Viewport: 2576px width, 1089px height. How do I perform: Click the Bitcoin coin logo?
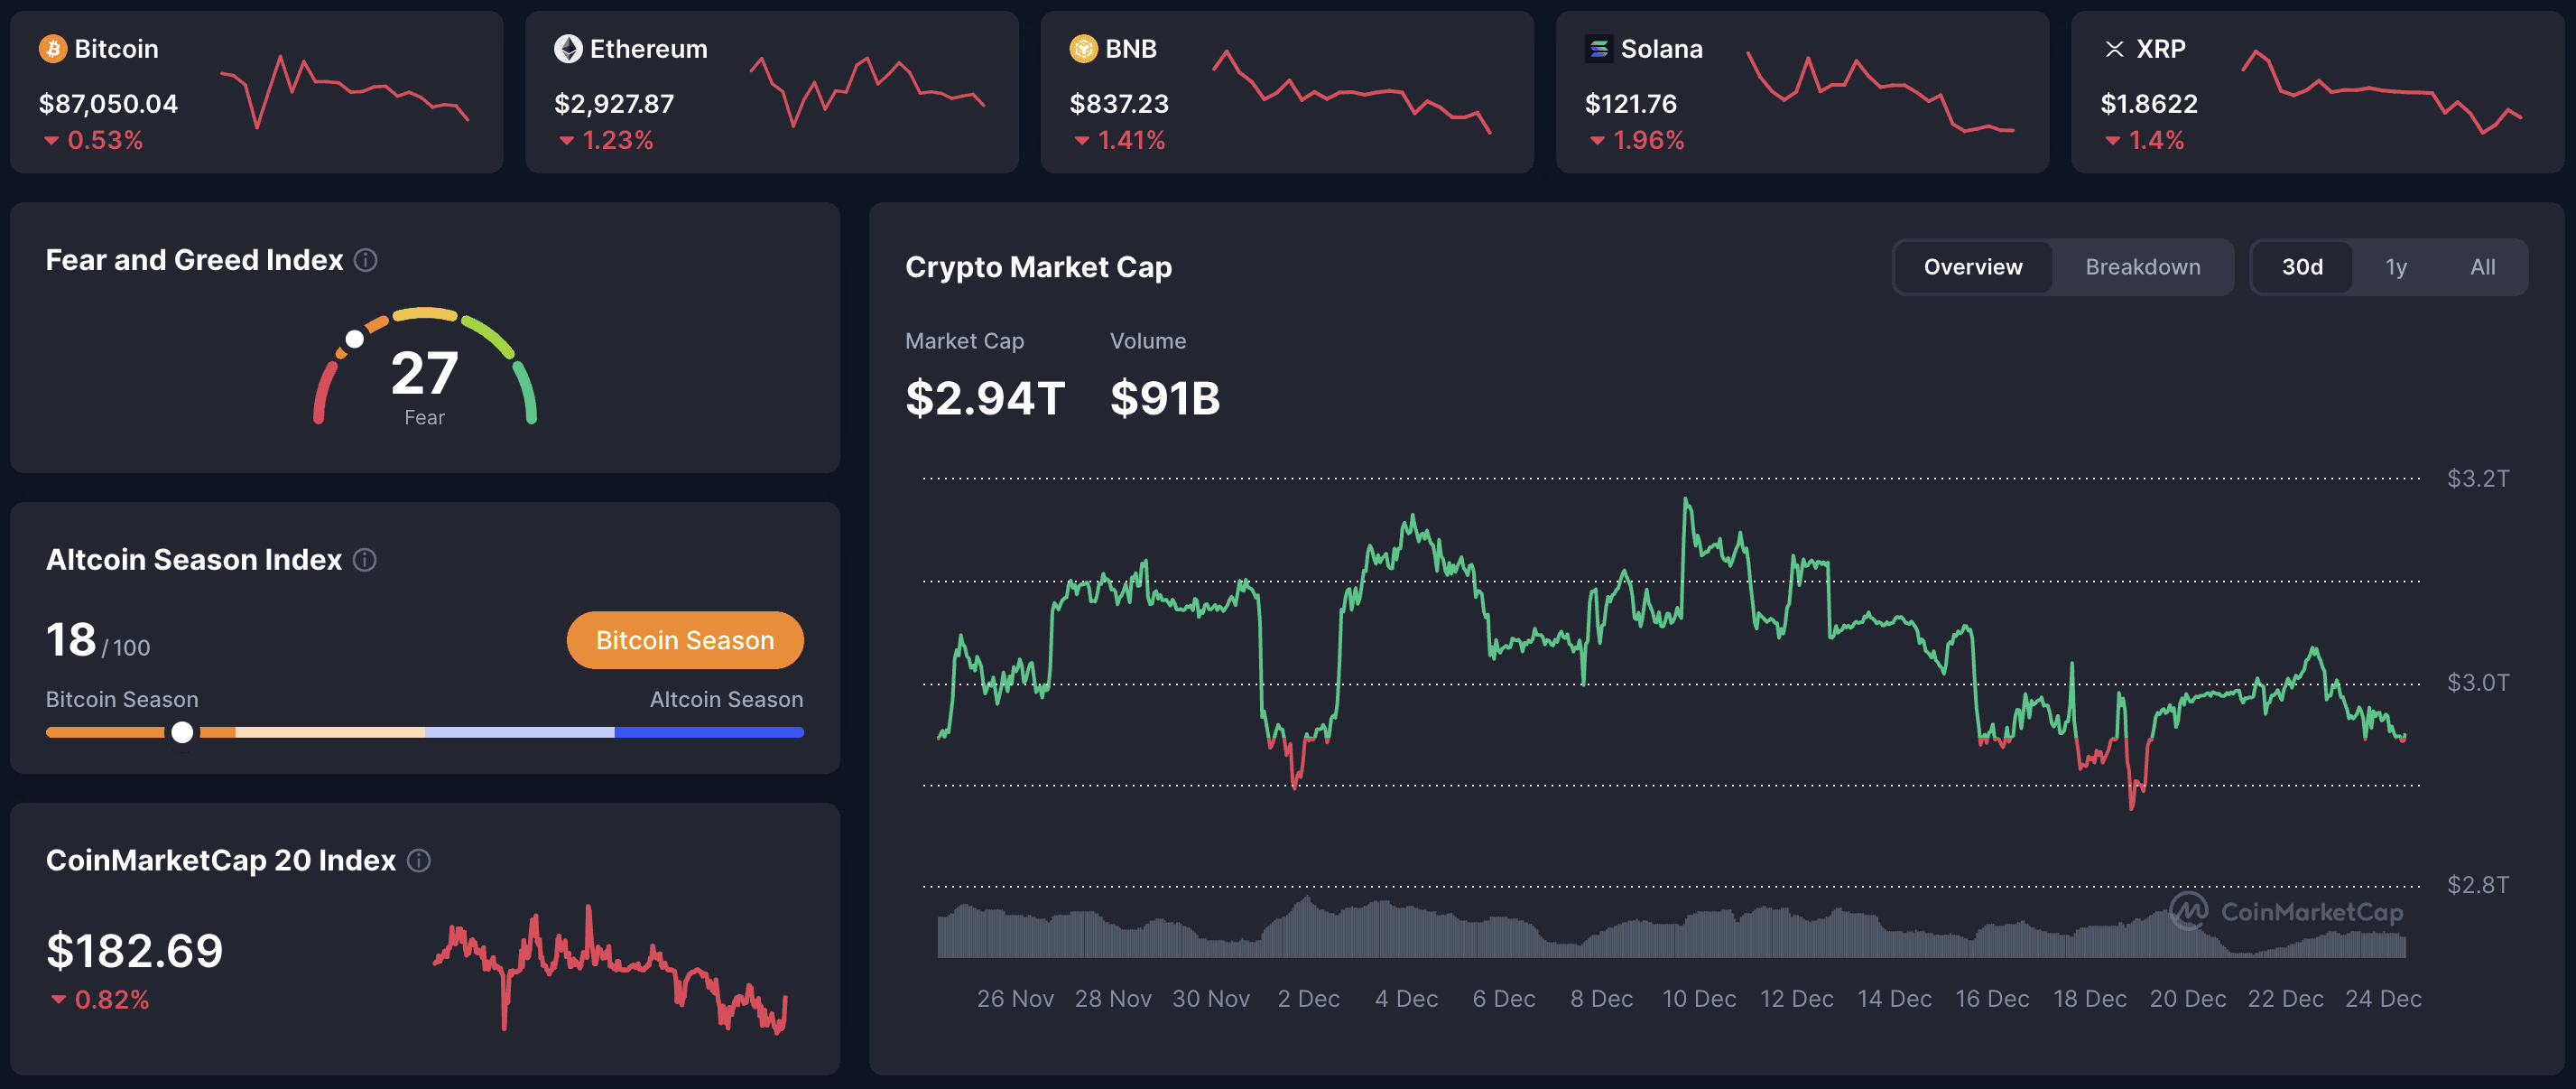coord(52,48)
